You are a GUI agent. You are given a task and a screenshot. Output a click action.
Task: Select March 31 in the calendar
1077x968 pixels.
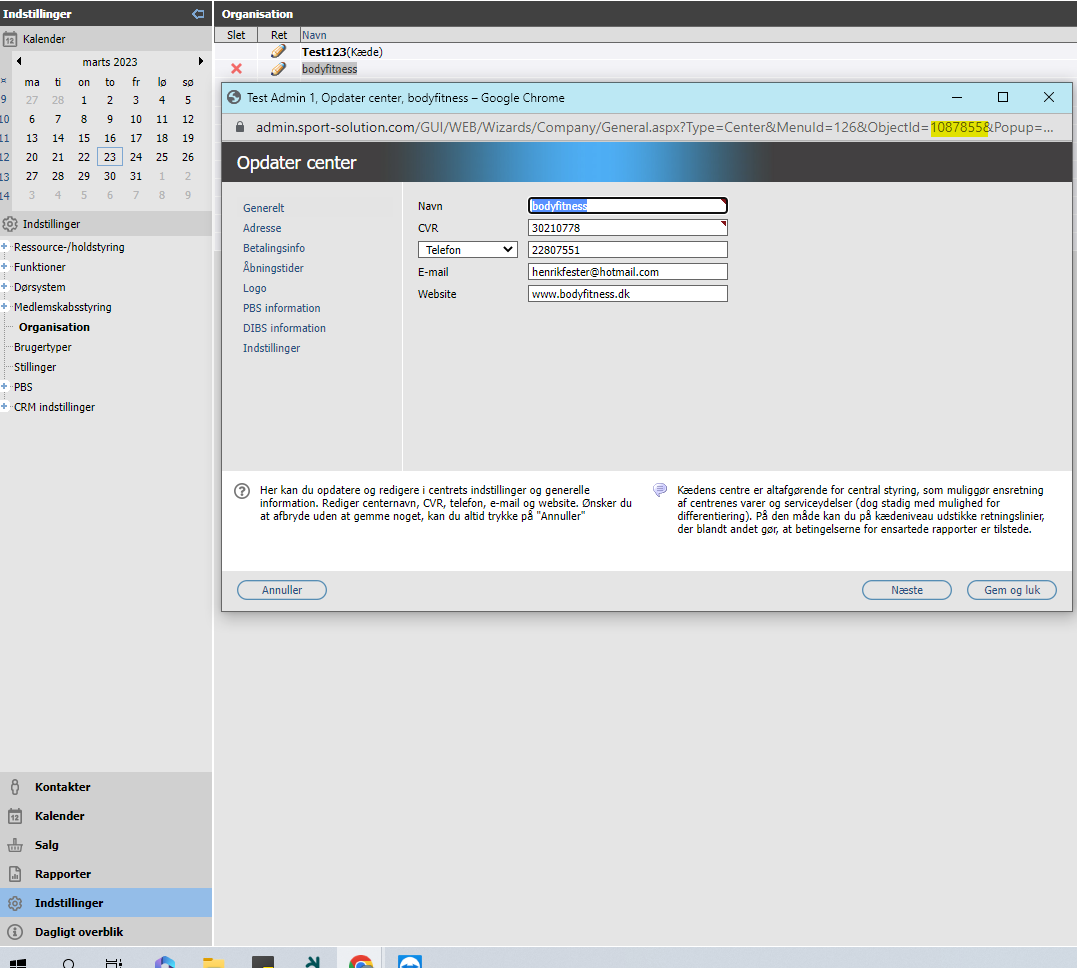[136, 176]
